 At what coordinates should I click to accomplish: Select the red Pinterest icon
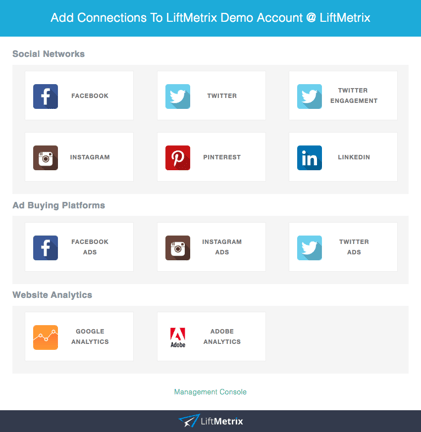(x=178, y=158)
